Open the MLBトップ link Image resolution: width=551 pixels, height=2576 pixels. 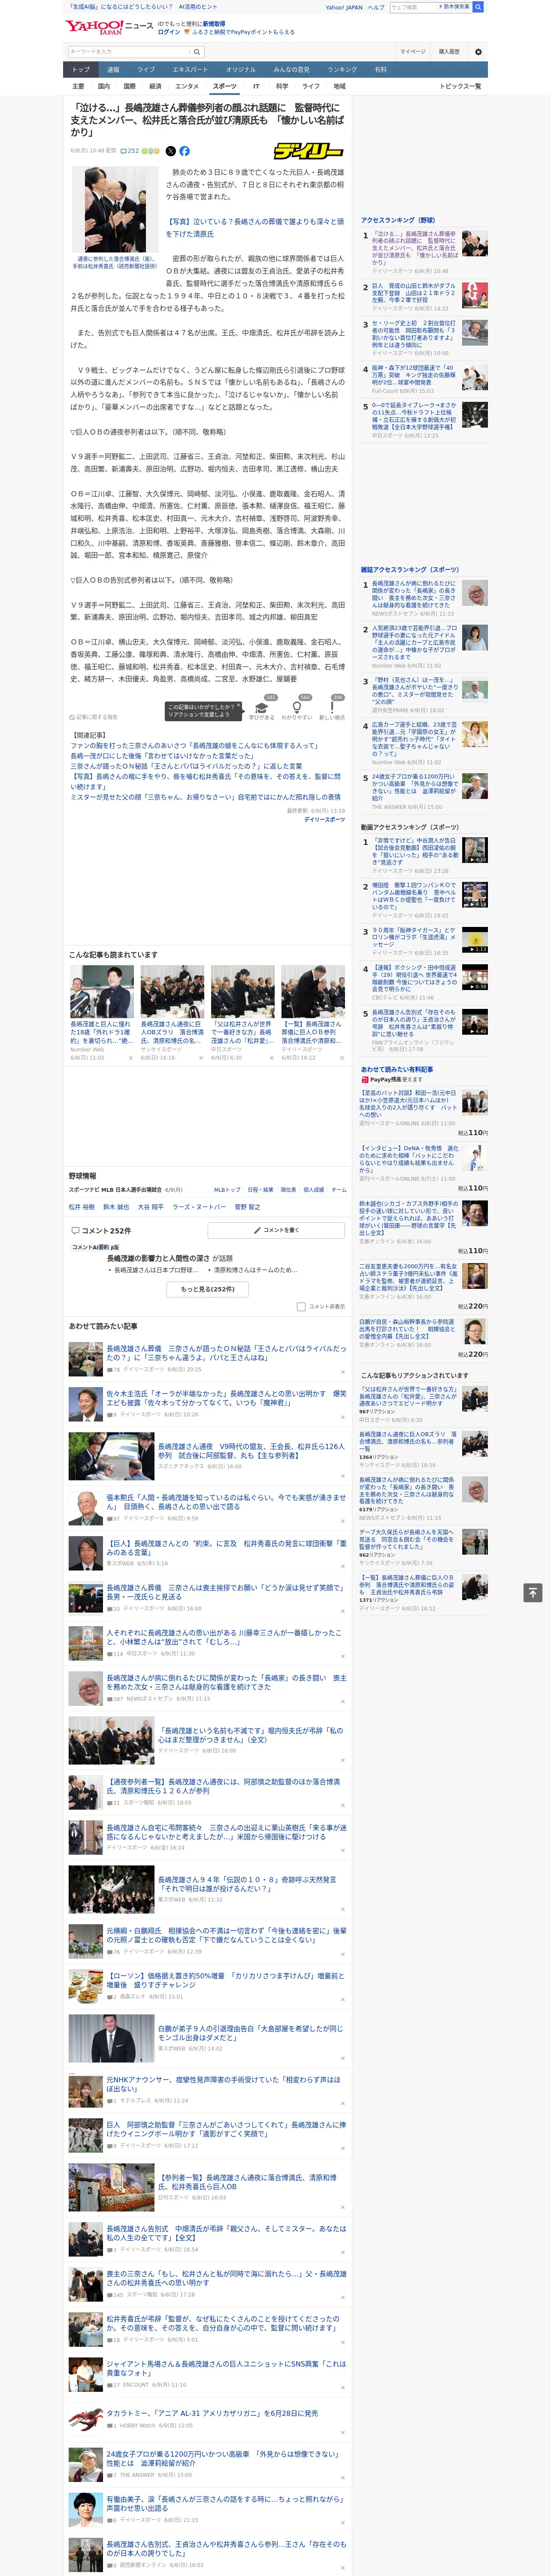point(227,1190)
